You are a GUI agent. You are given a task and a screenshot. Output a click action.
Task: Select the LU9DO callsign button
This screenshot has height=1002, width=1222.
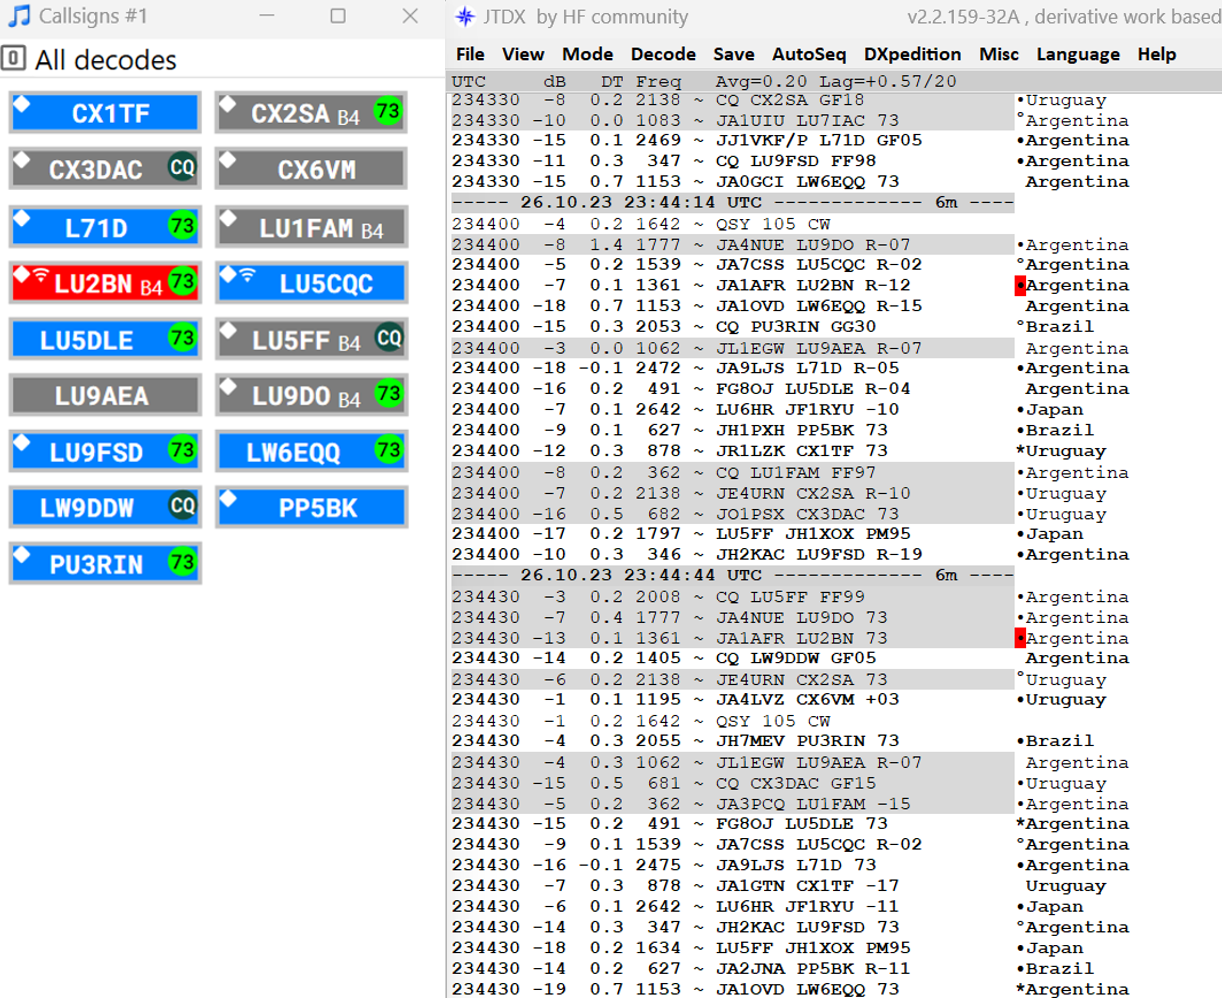311,395
